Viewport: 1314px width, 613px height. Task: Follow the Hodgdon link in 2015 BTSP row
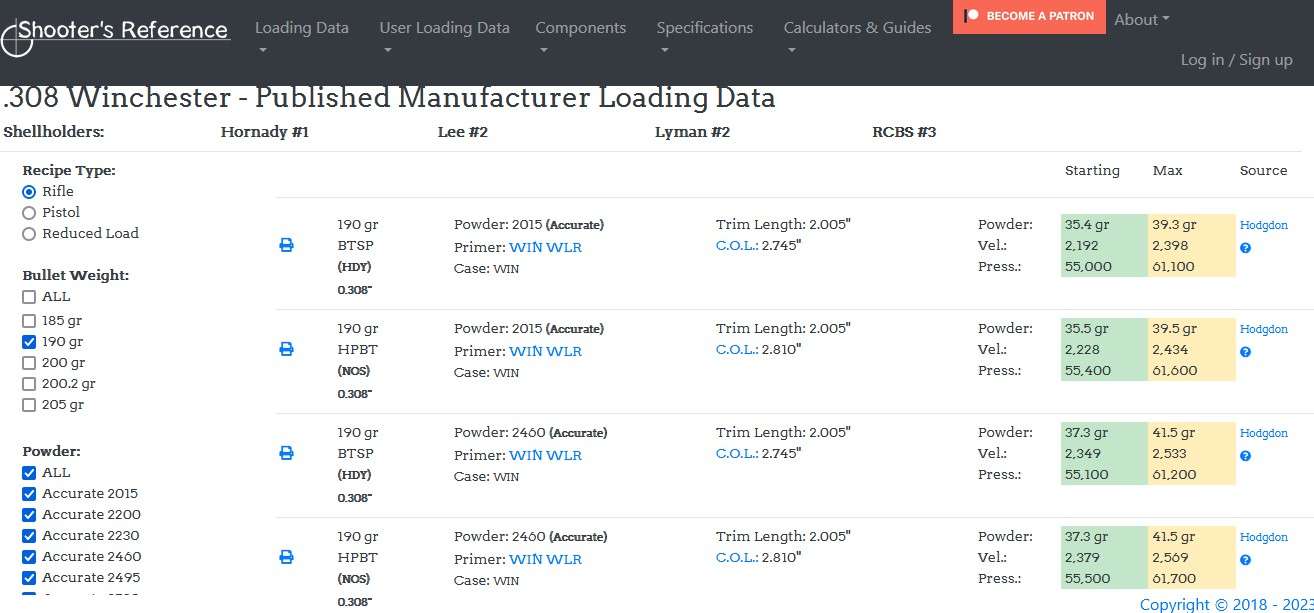(x=1264, y=225)
